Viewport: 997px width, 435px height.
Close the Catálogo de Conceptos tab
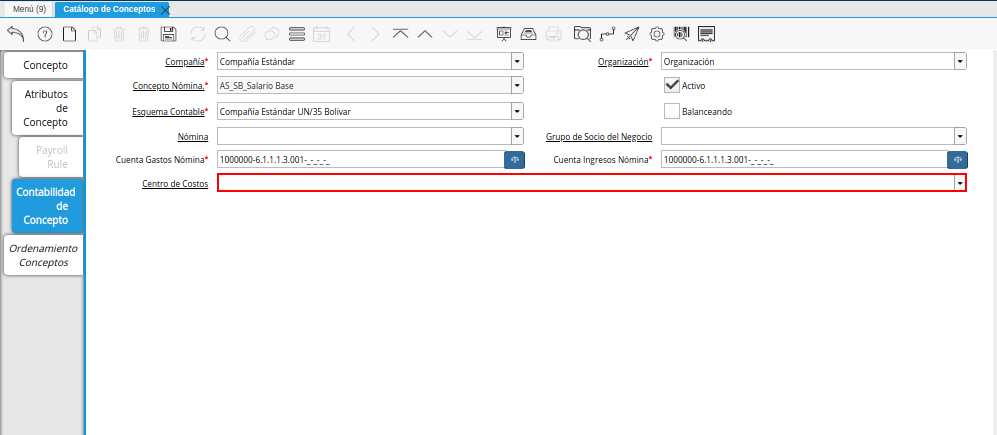165,10
